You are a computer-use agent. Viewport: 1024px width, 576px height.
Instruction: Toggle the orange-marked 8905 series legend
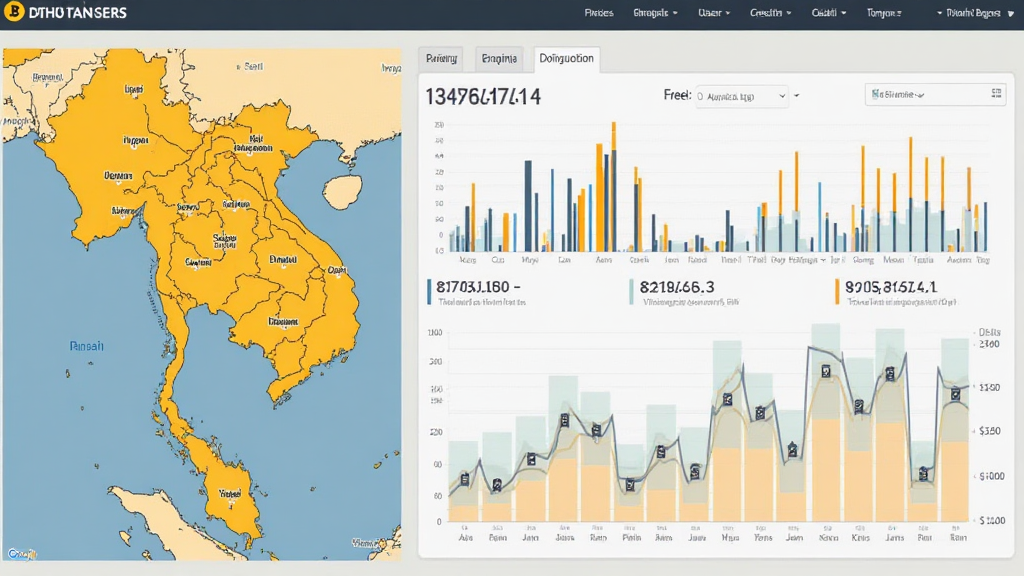click(890, 287)
